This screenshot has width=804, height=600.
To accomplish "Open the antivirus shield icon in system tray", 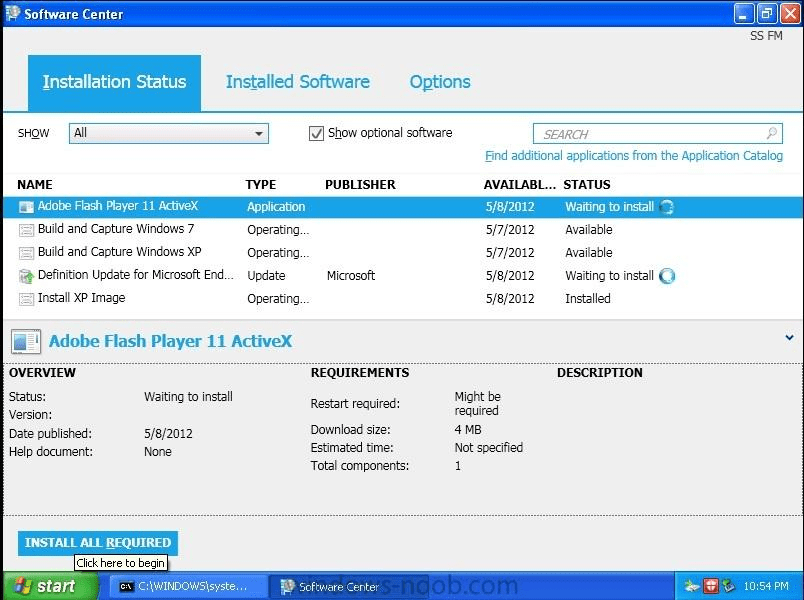I will click(x=710, y=586).
